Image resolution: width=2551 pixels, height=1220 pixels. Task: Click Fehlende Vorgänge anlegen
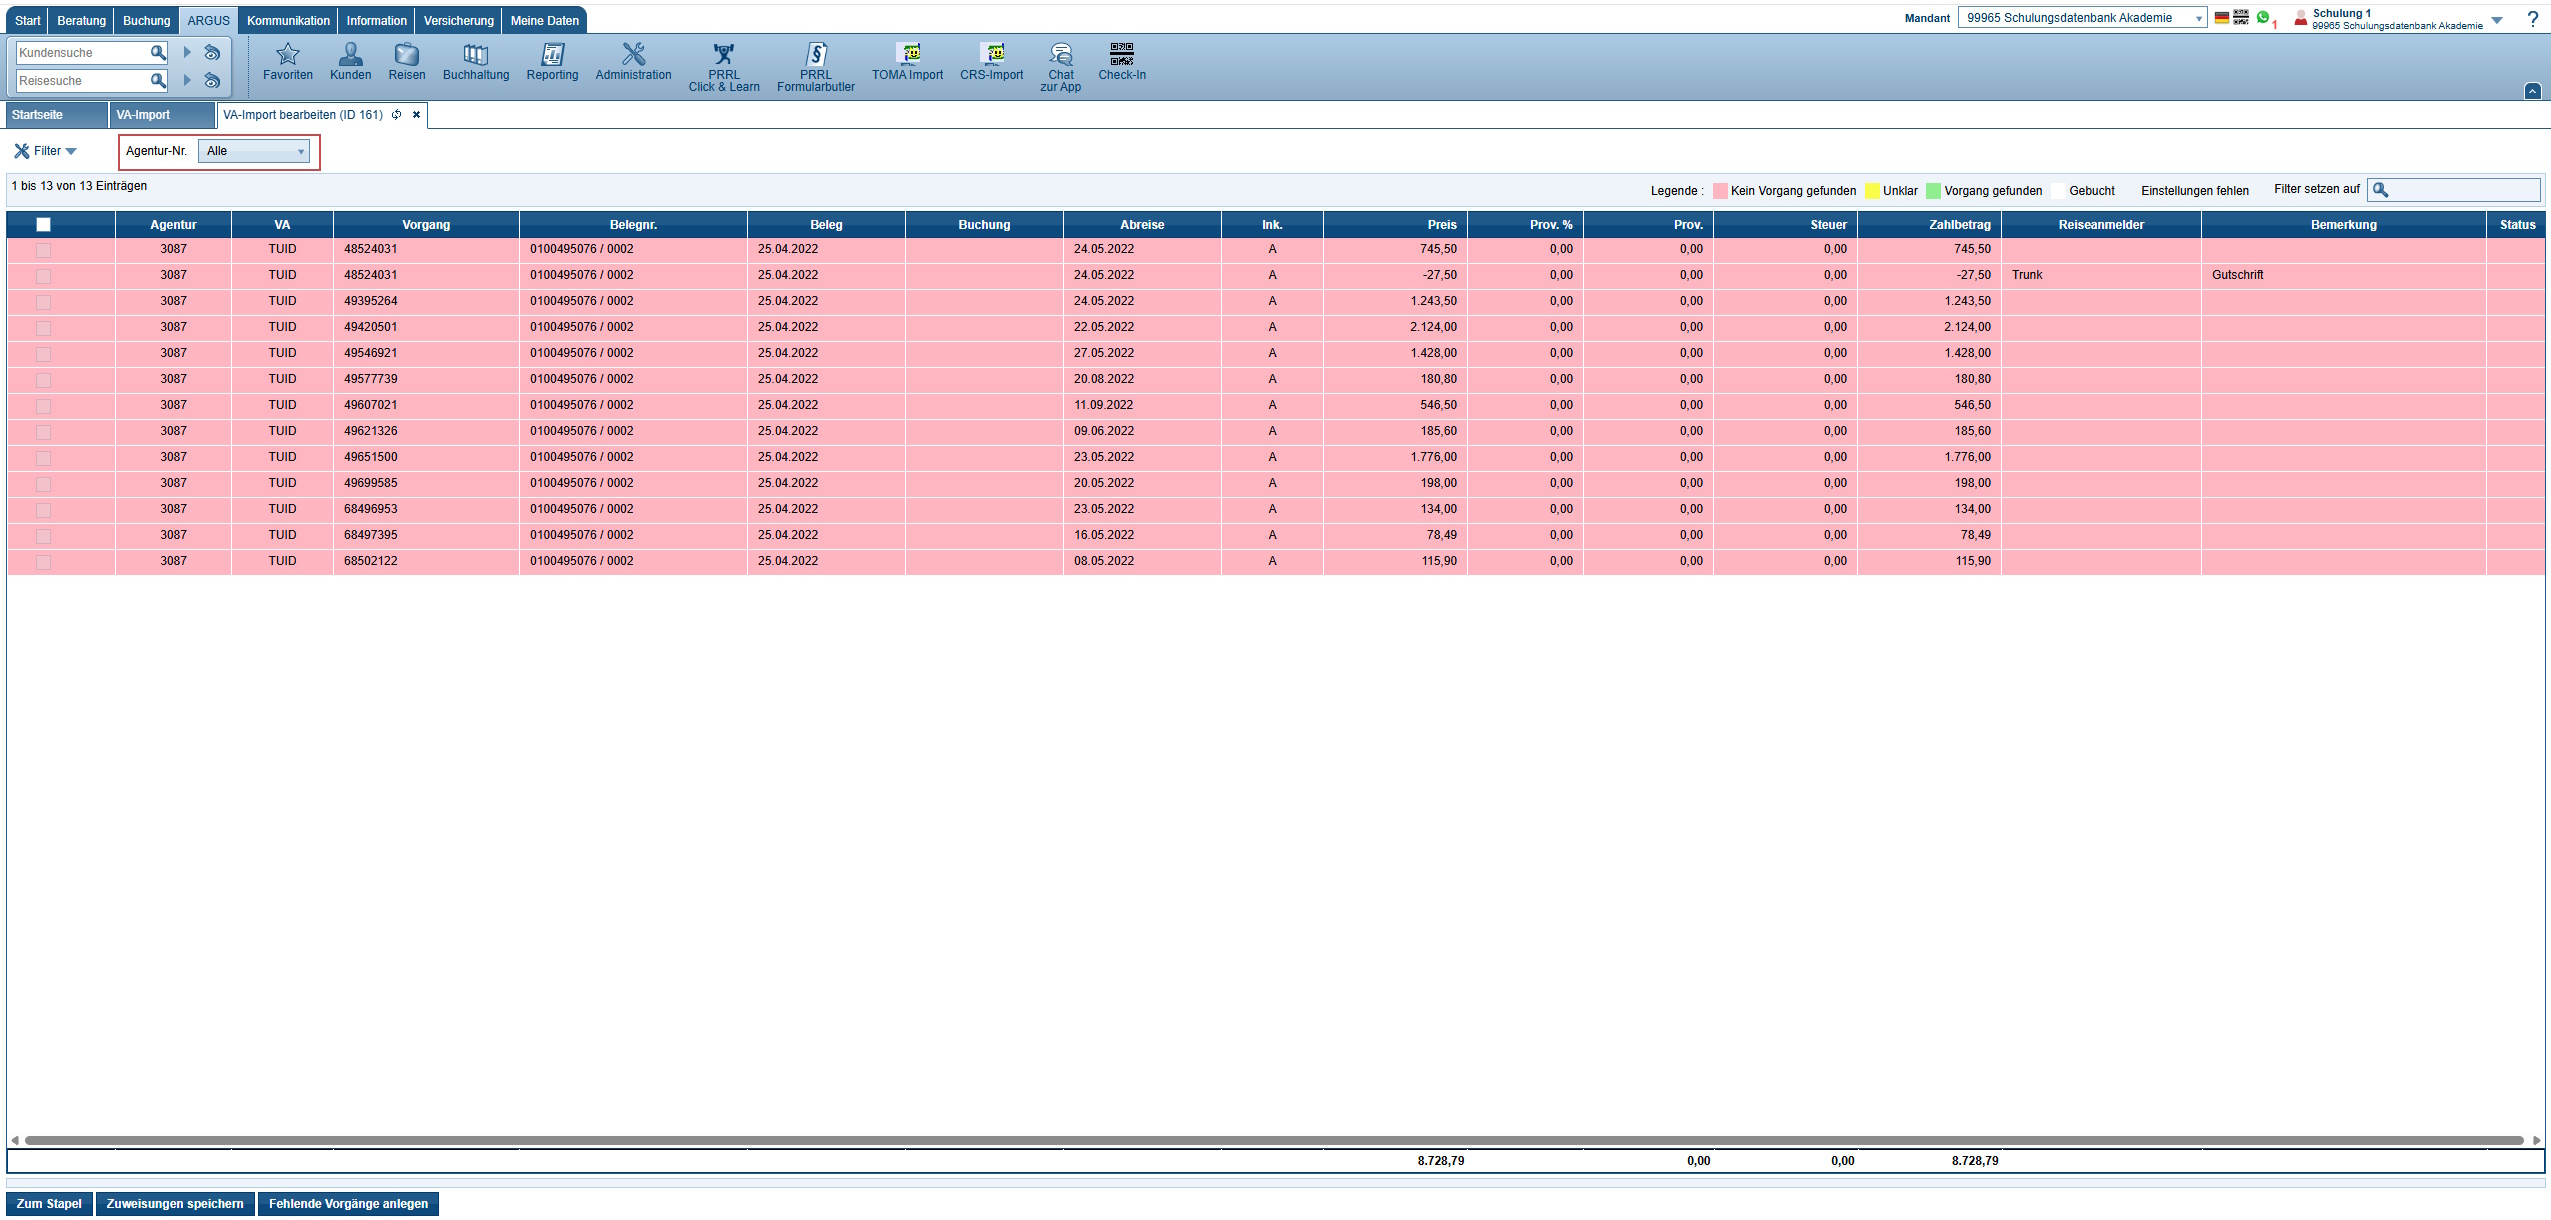point(348,1204)
